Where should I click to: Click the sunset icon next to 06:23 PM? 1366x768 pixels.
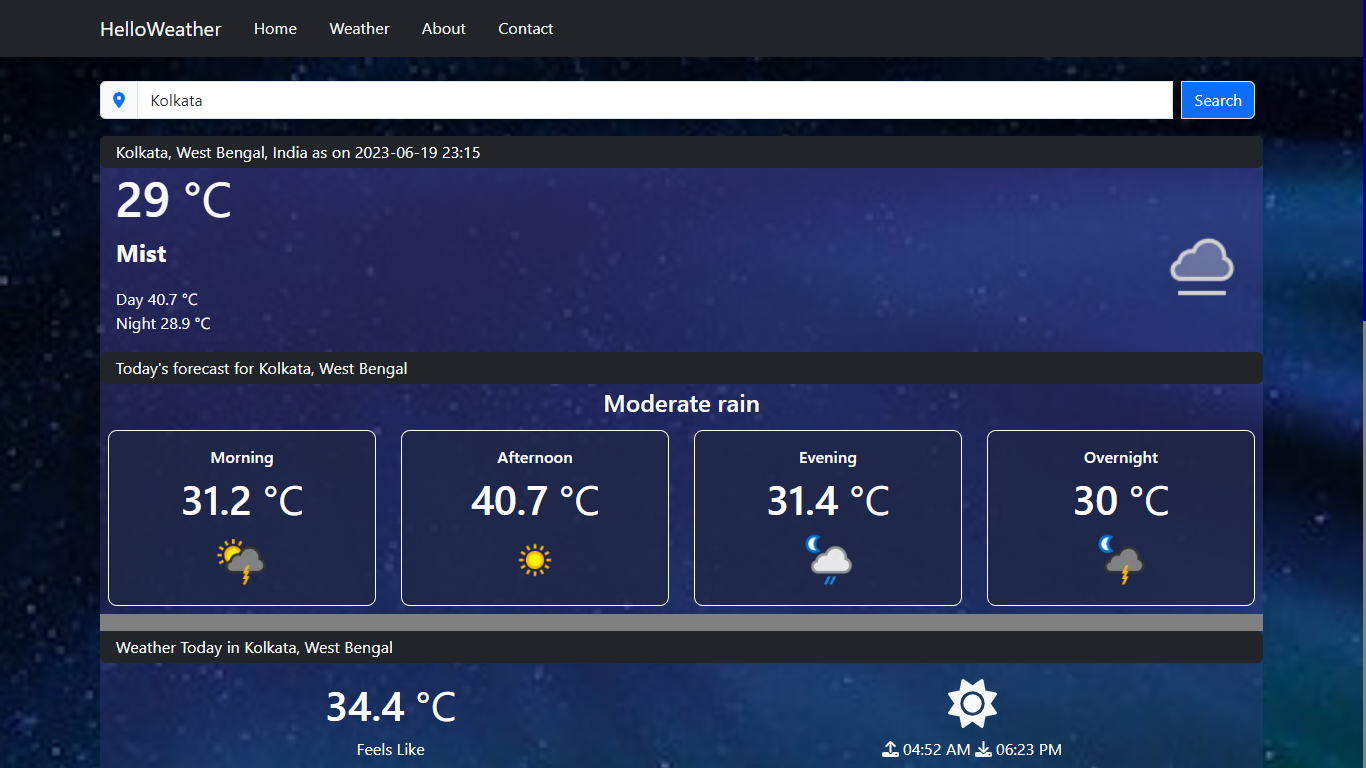pos(982,749)
